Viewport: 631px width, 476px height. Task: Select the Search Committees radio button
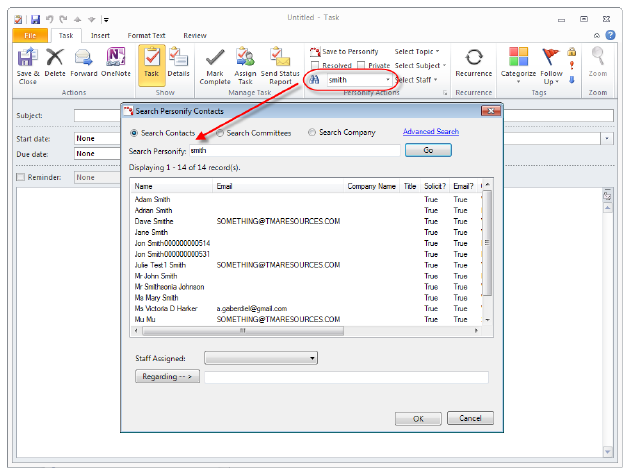pyautogui.click(x=221, y=133)
